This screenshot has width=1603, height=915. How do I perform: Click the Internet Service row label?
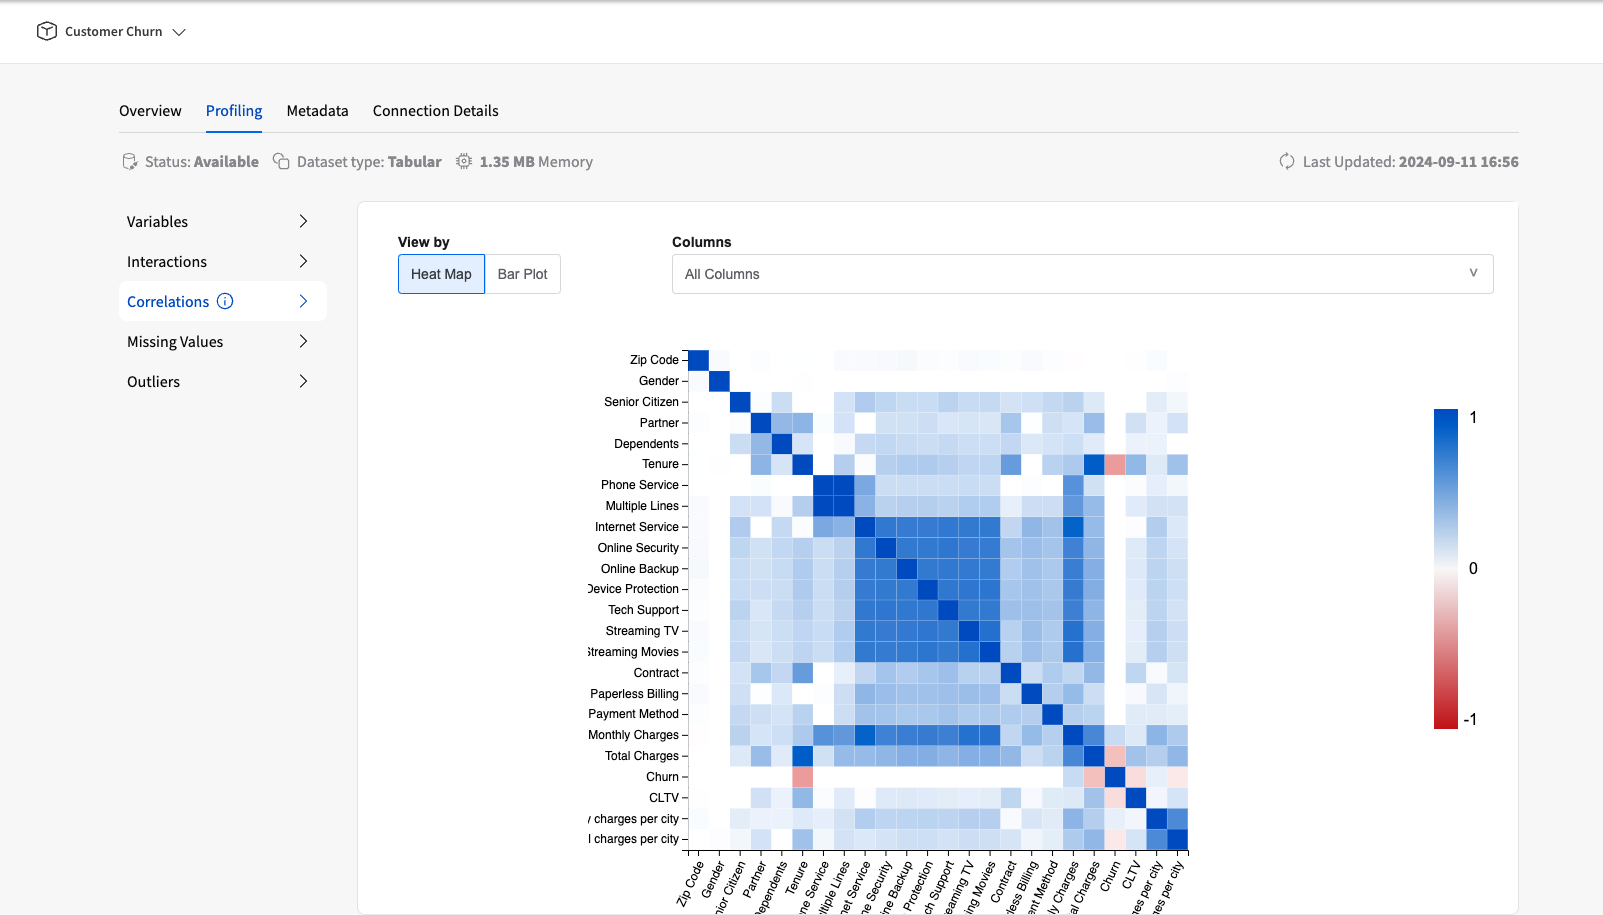pyautogui.click(x=637, y=527)
